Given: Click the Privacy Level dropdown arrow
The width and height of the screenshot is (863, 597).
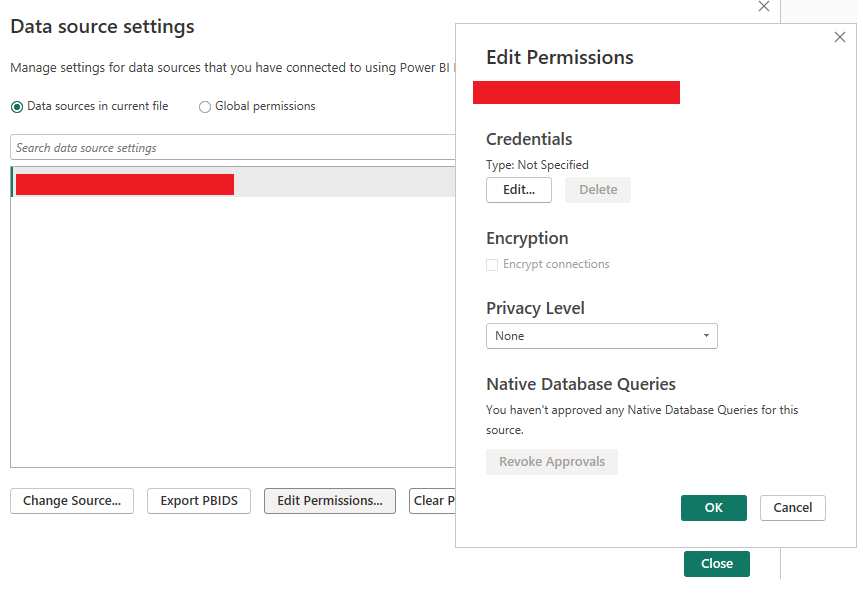Looking at the screenshot, I should tap(706, 336).
